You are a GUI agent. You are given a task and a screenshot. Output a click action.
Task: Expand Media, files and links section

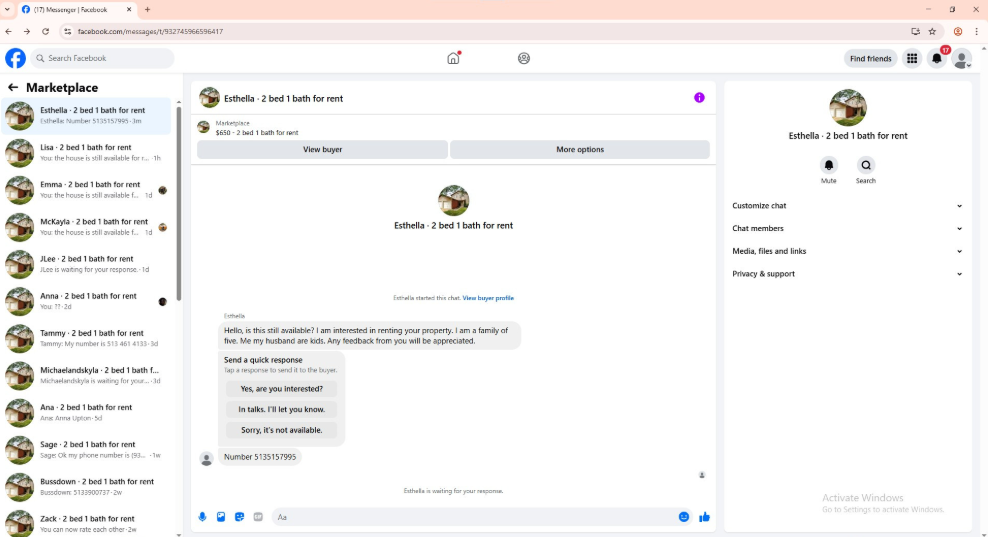coord(847,251)
